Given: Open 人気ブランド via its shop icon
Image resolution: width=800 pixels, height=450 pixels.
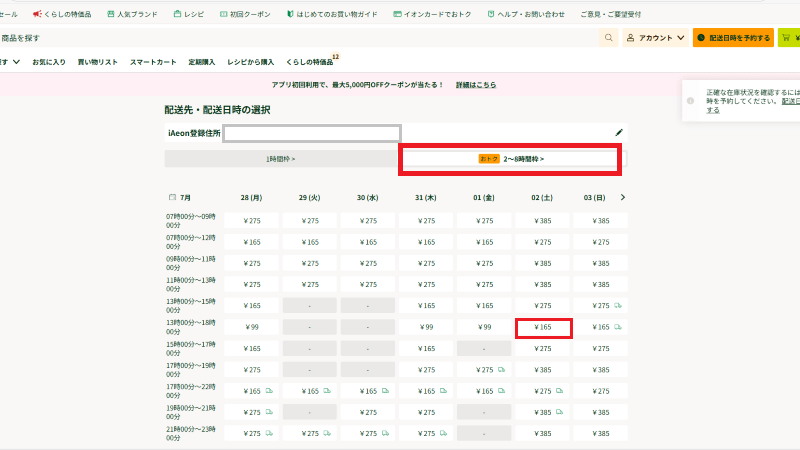Looking at the screenshot, I should pos(111,14).
